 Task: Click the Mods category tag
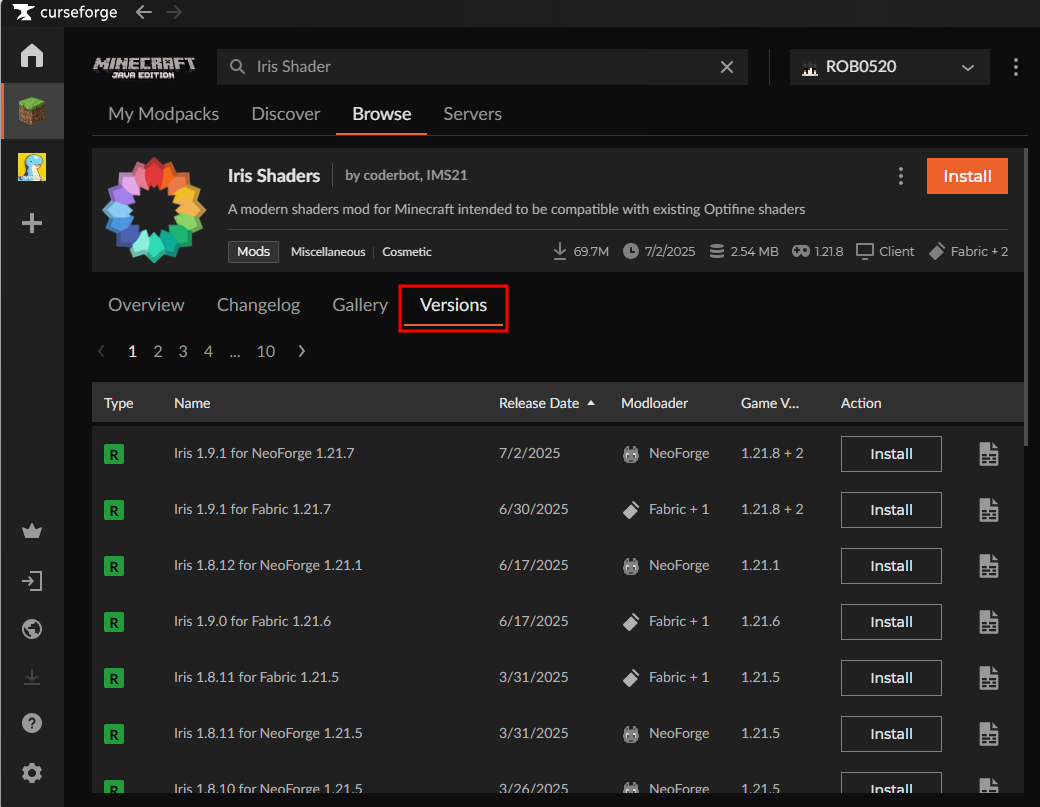click(x=253, y=251)
